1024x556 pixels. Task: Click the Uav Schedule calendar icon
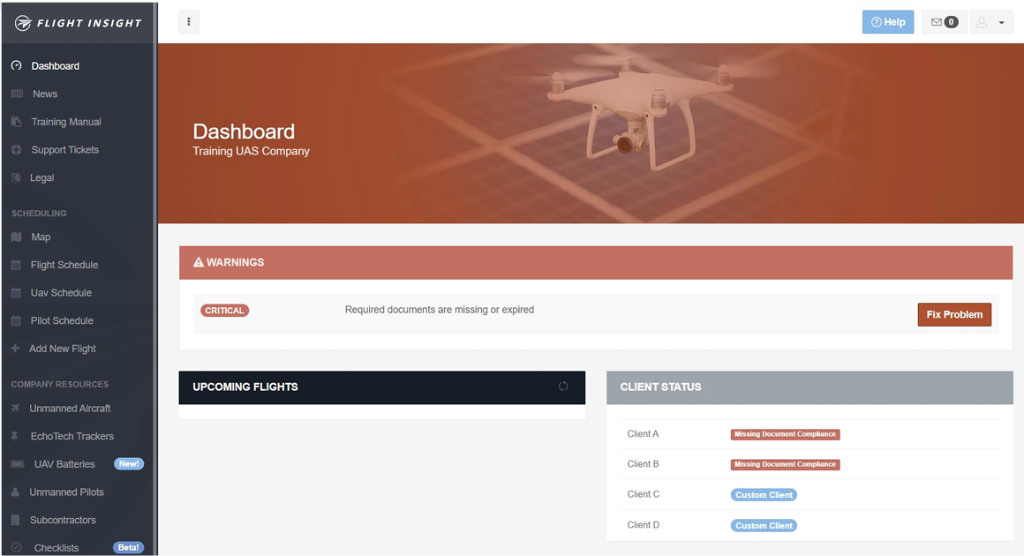(16, 293)
